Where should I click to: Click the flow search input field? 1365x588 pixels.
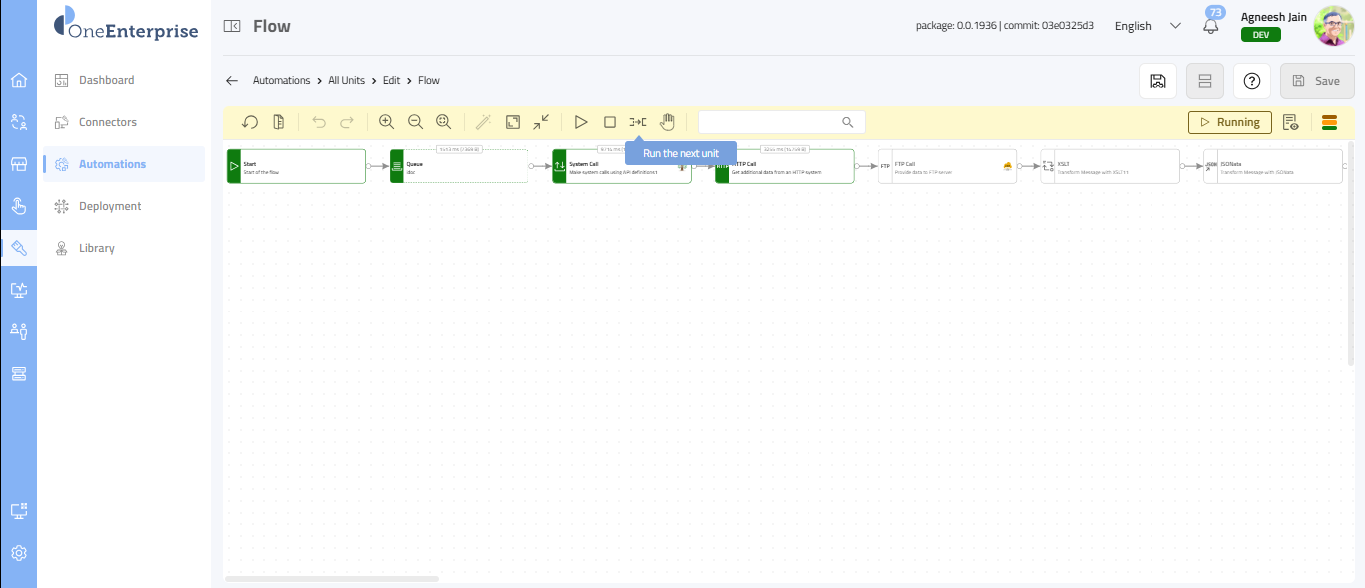770,122
